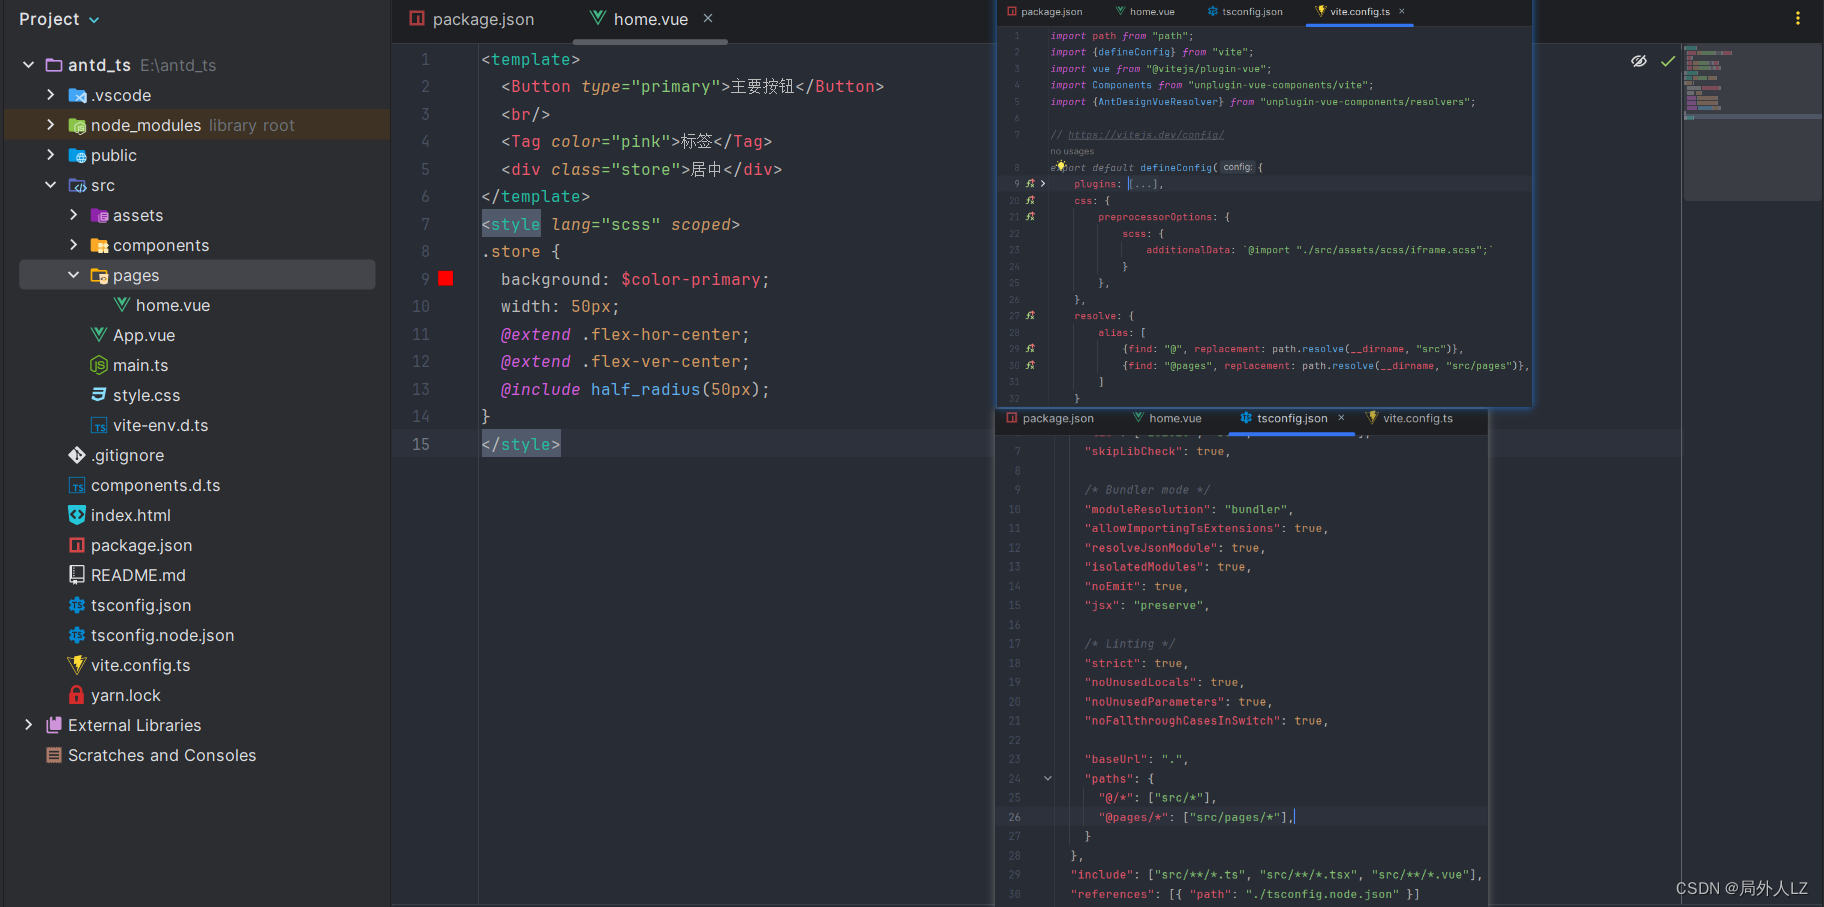Expand the External Libraries node

click(28, 725)
